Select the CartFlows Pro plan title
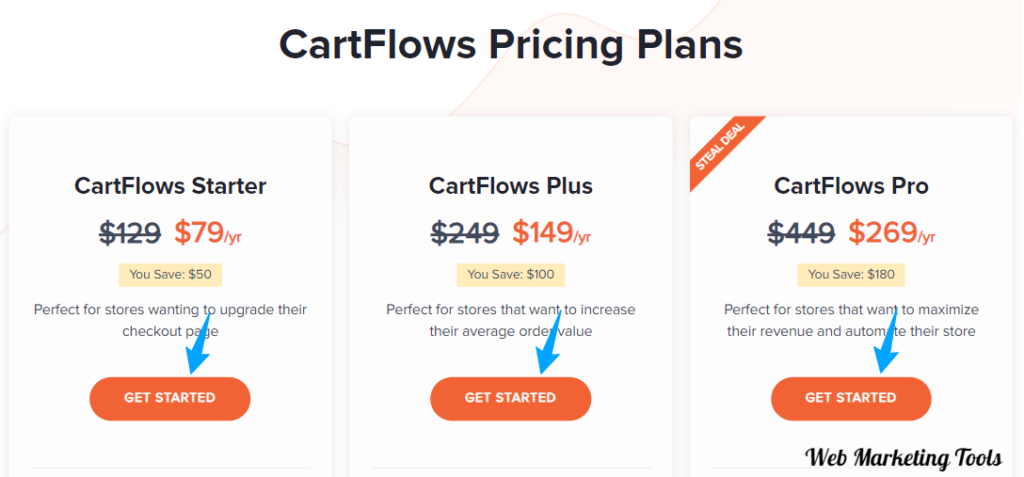The height and width of the screenshot is (477, 1024). pyautogui.click(x=851, y=186)
